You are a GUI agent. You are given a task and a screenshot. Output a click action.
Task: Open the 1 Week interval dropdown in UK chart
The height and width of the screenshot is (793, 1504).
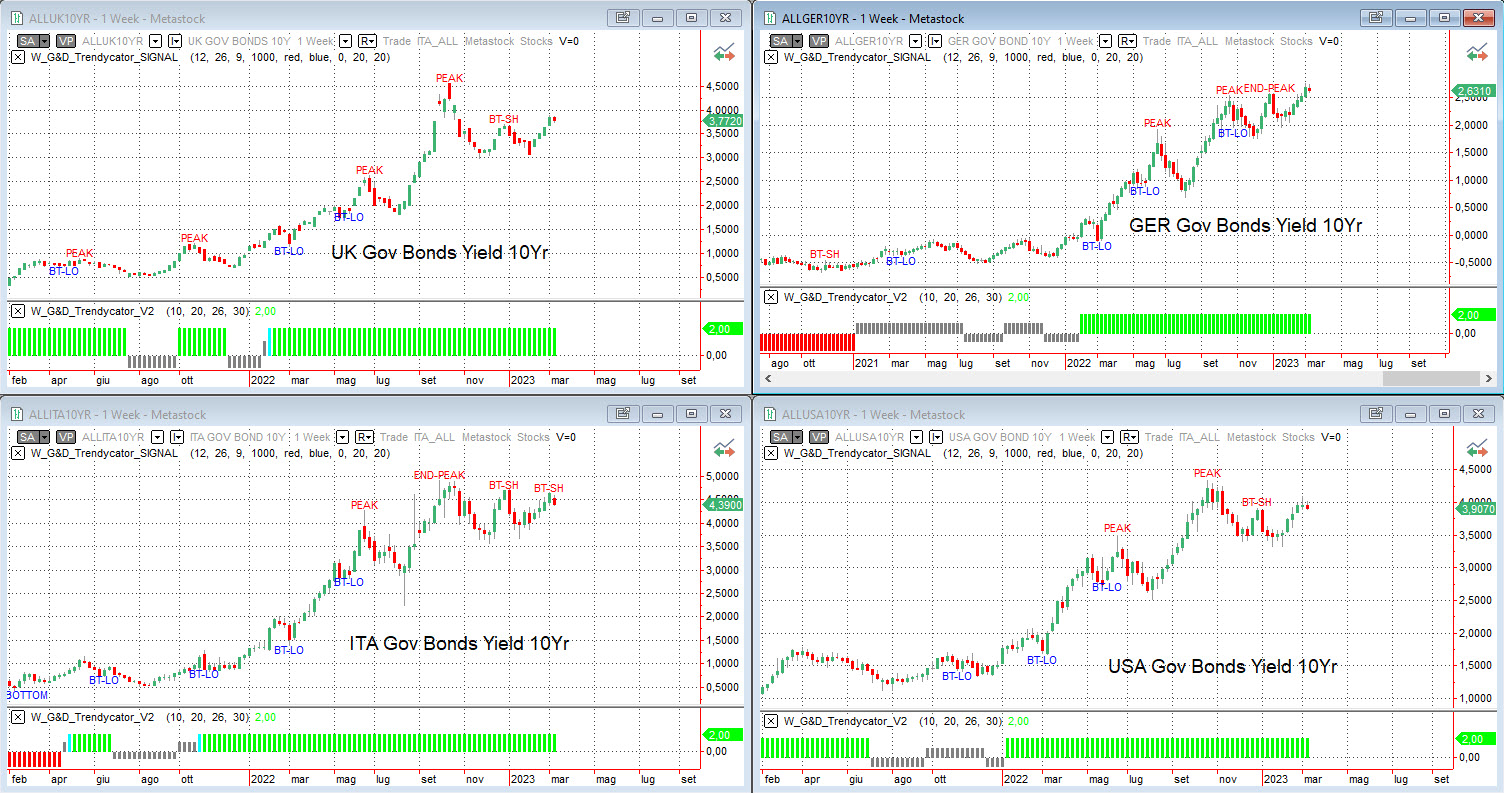345,41
